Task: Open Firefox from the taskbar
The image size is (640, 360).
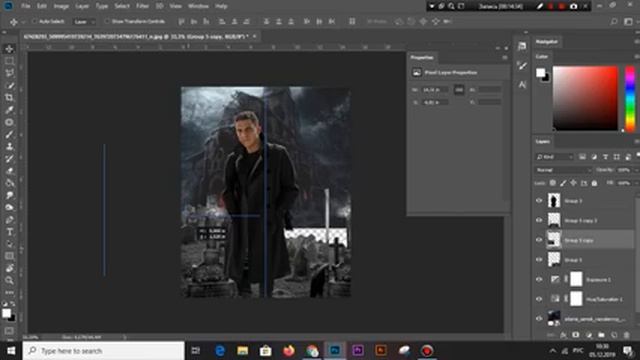Action: pyautogui.click(x=289, y=351)
